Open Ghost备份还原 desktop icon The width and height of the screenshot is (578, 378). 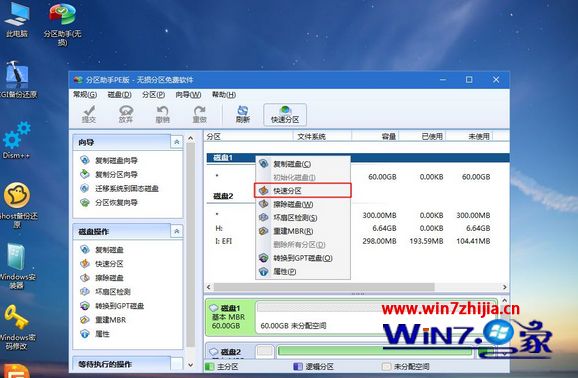click(17, 205)
